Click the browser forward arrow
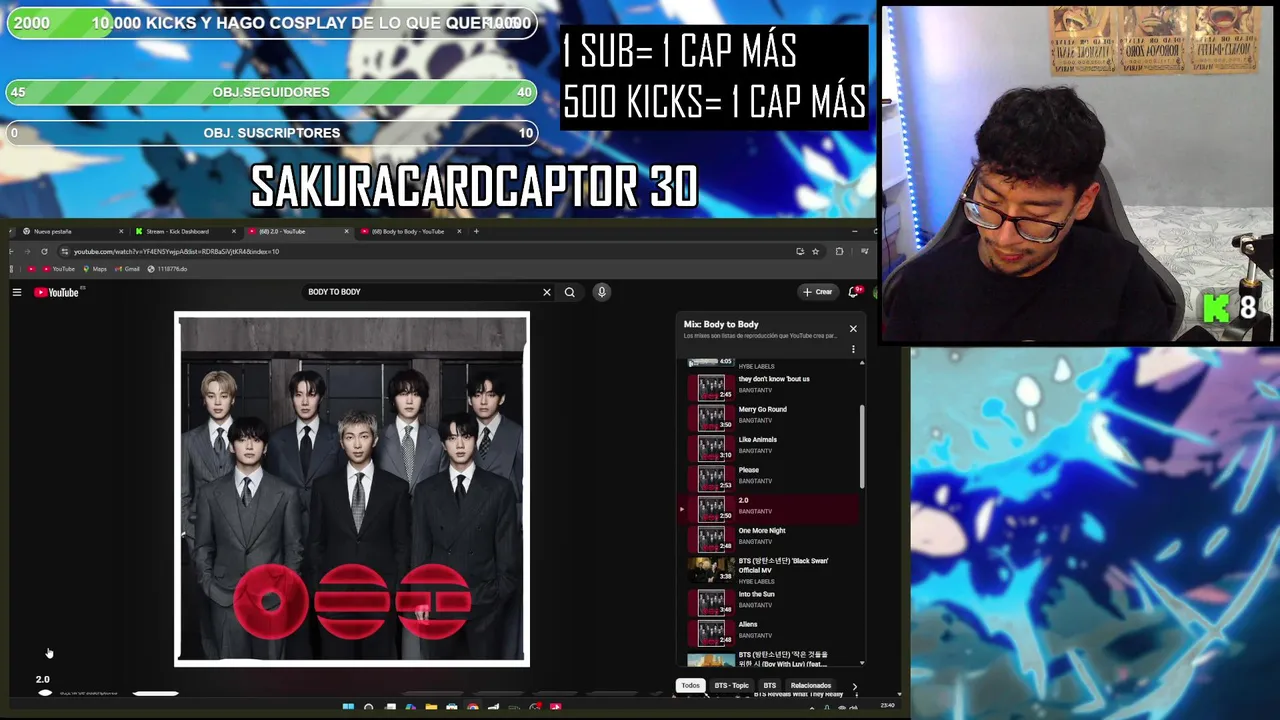This screenshot has height=720, width=1280. tap(27, 251)
